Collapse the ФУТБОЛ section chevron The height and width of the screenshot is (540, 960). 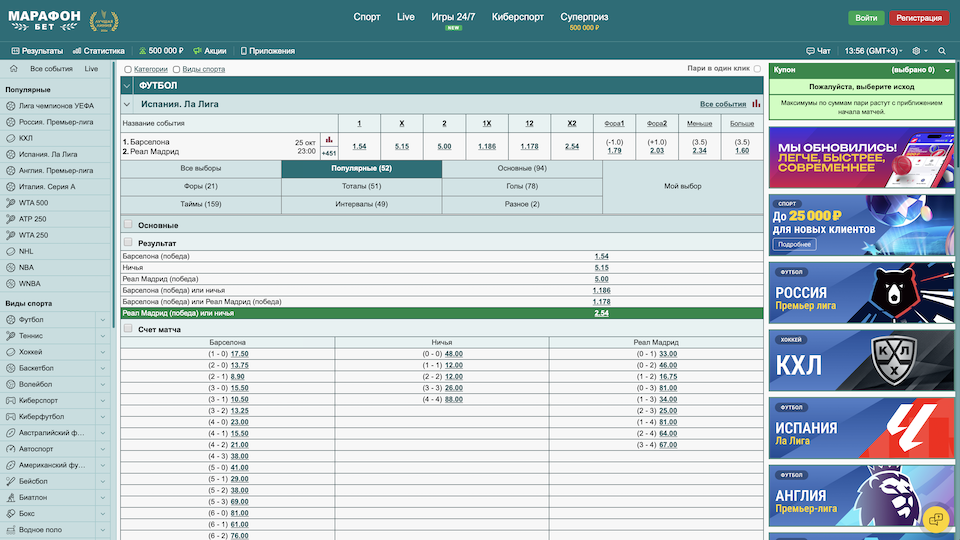pyautogui.click(x=127, y=86)
